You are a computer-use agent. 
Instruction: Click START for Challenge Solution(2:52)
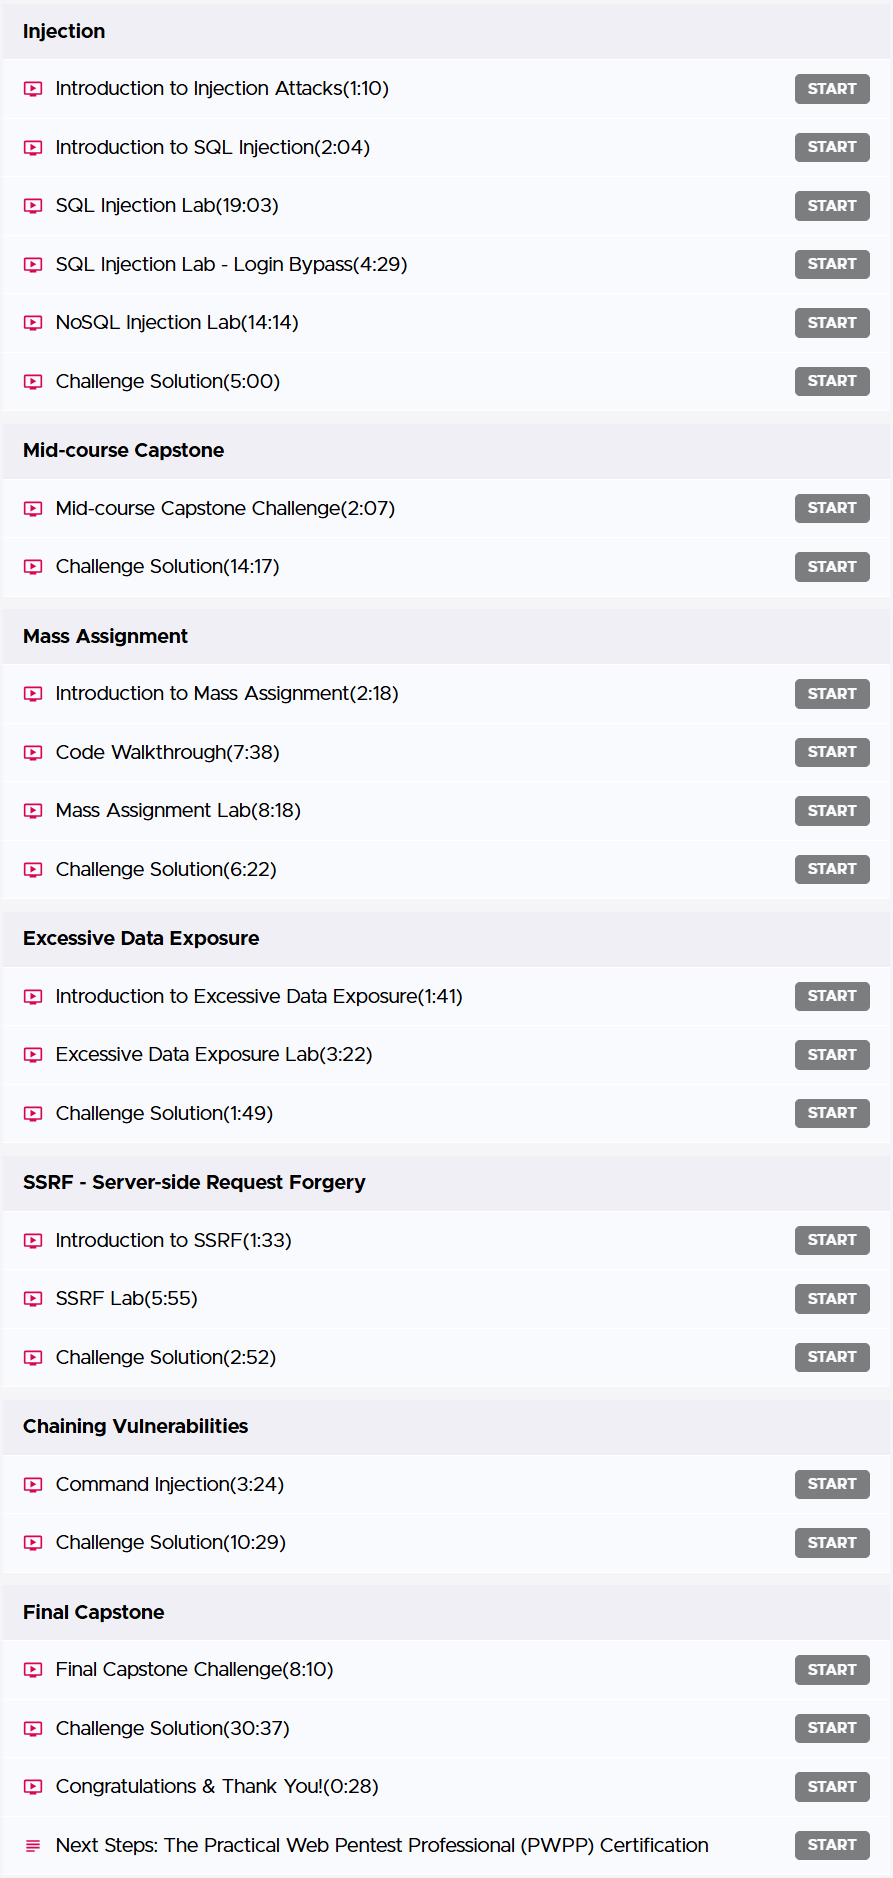832,1357
